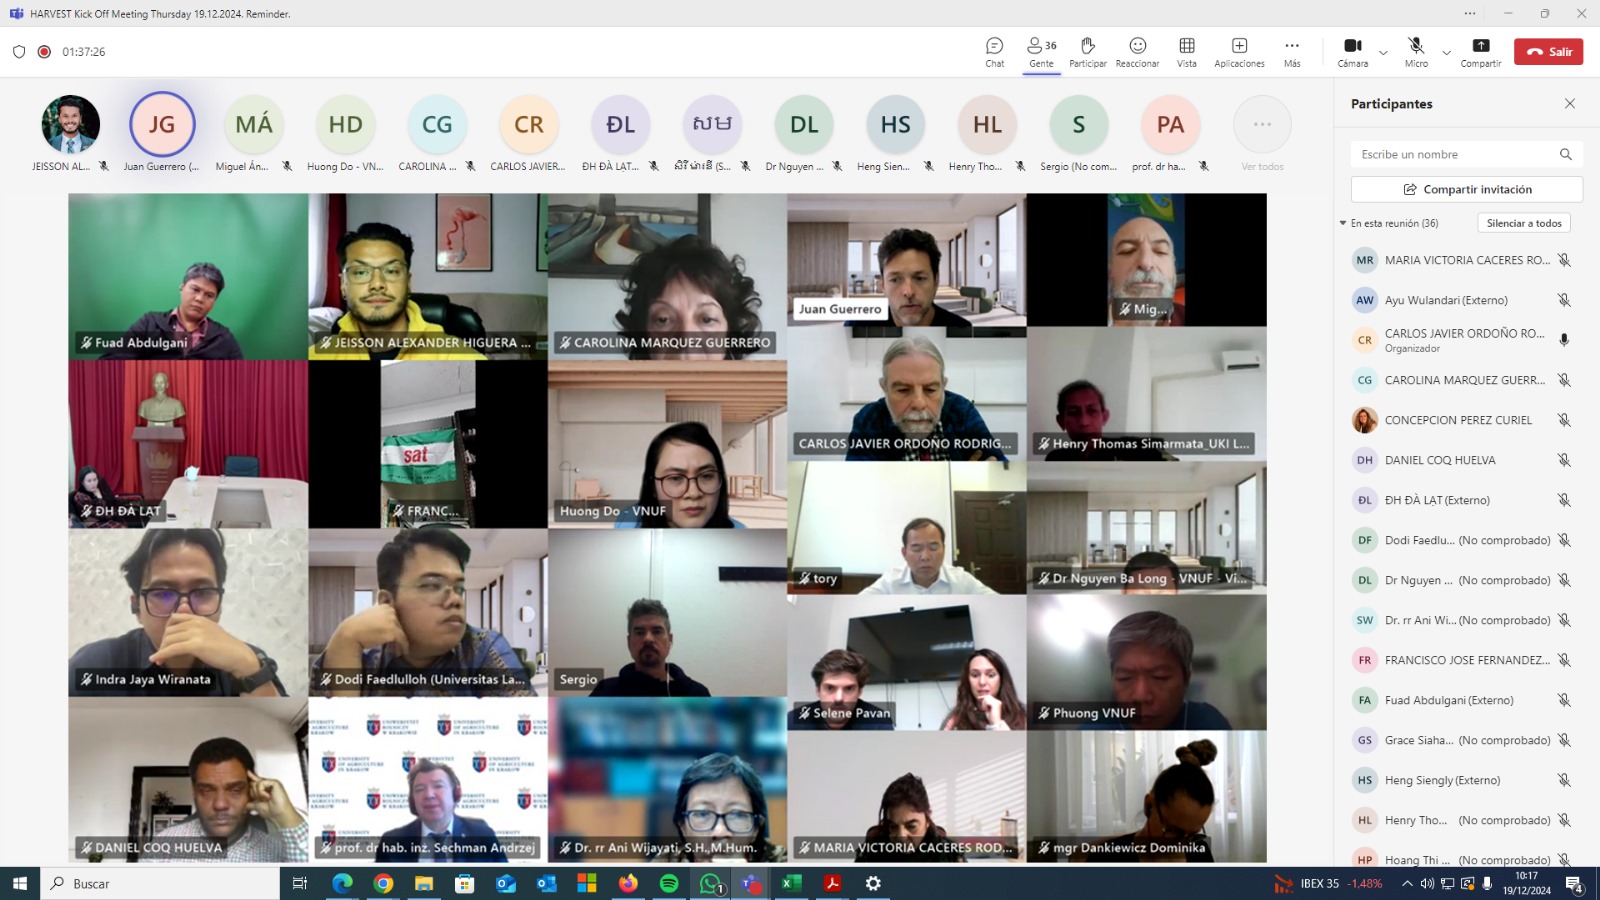
Task: Click Ver todos to show all attendees
Action: [1262, 133]
